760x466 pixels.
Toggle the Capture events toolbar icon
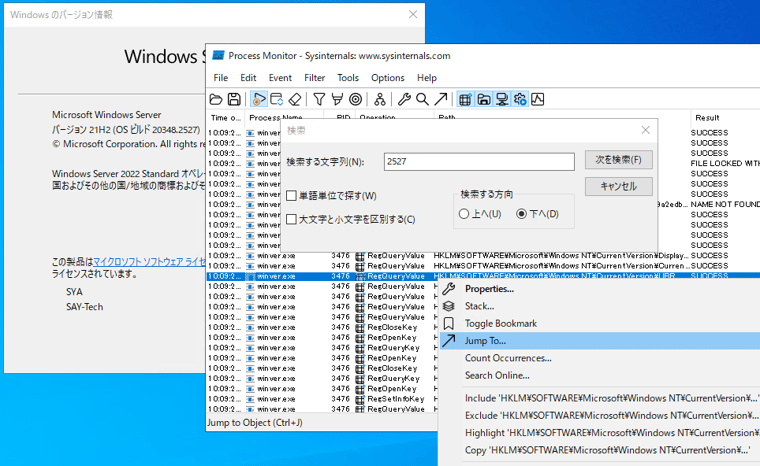258,99
